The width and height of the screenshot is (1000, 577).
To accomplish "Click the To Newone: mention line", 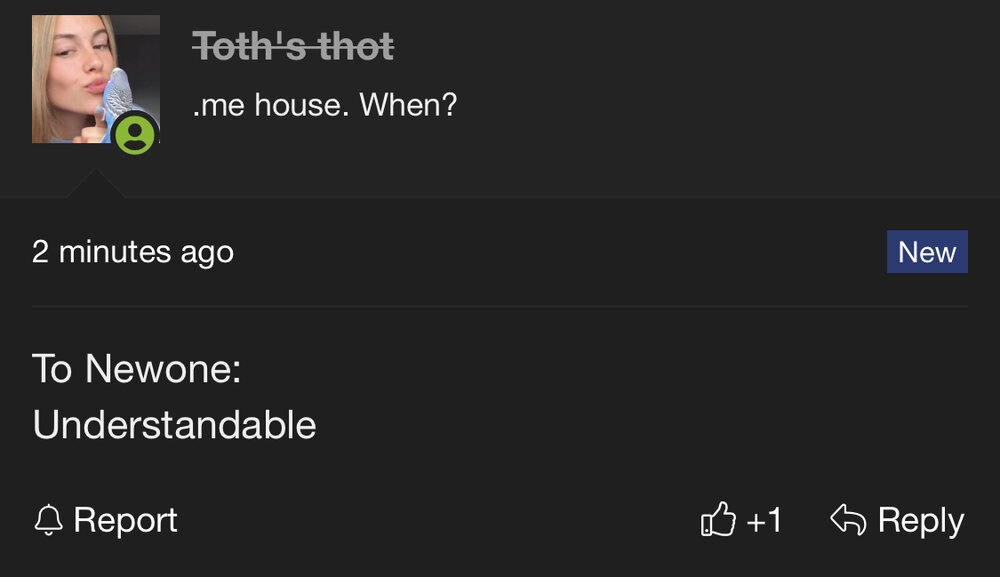I will (136, 369).
